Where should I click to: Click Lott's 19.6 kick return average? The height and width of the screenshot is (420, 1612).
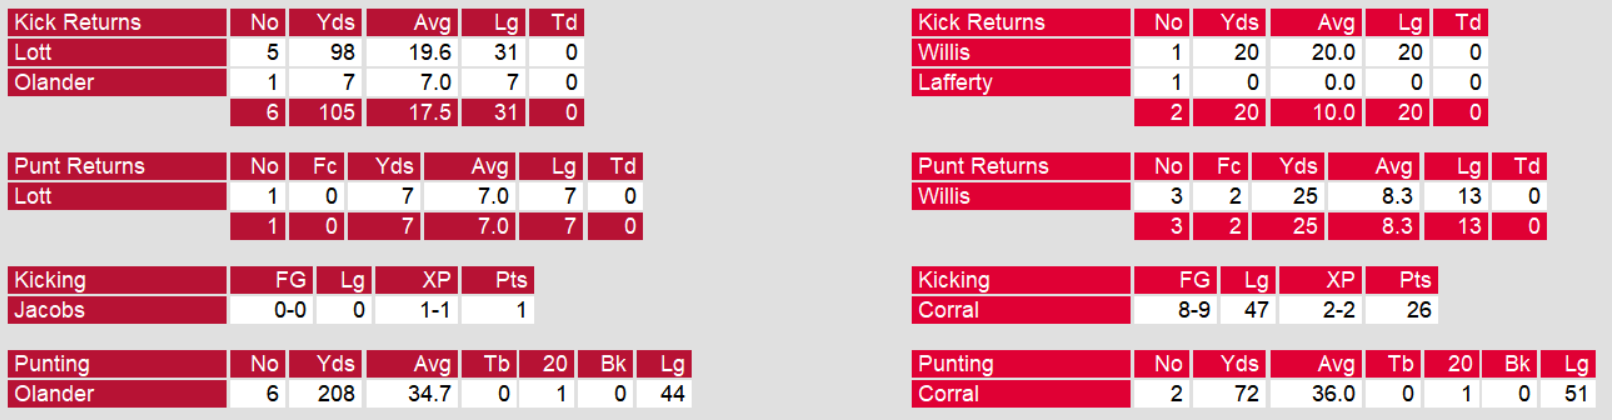click(x=430, y=52)
